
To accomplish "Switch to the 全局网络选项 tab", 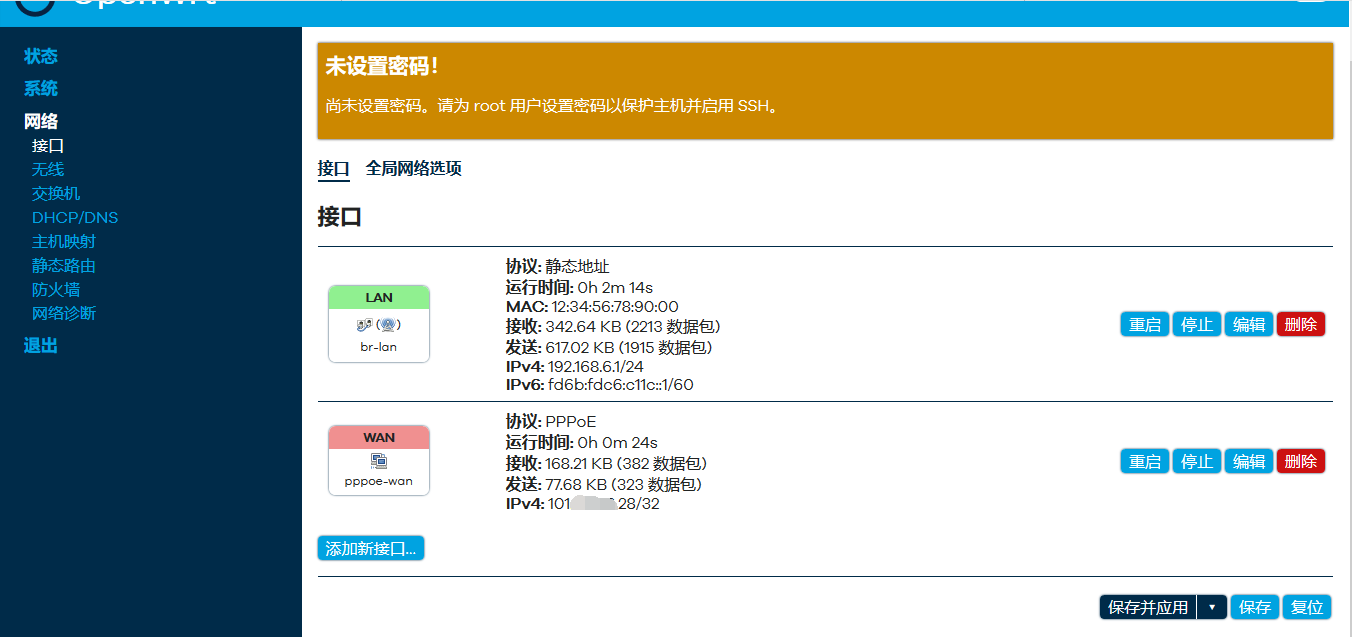I will [413, 168].
